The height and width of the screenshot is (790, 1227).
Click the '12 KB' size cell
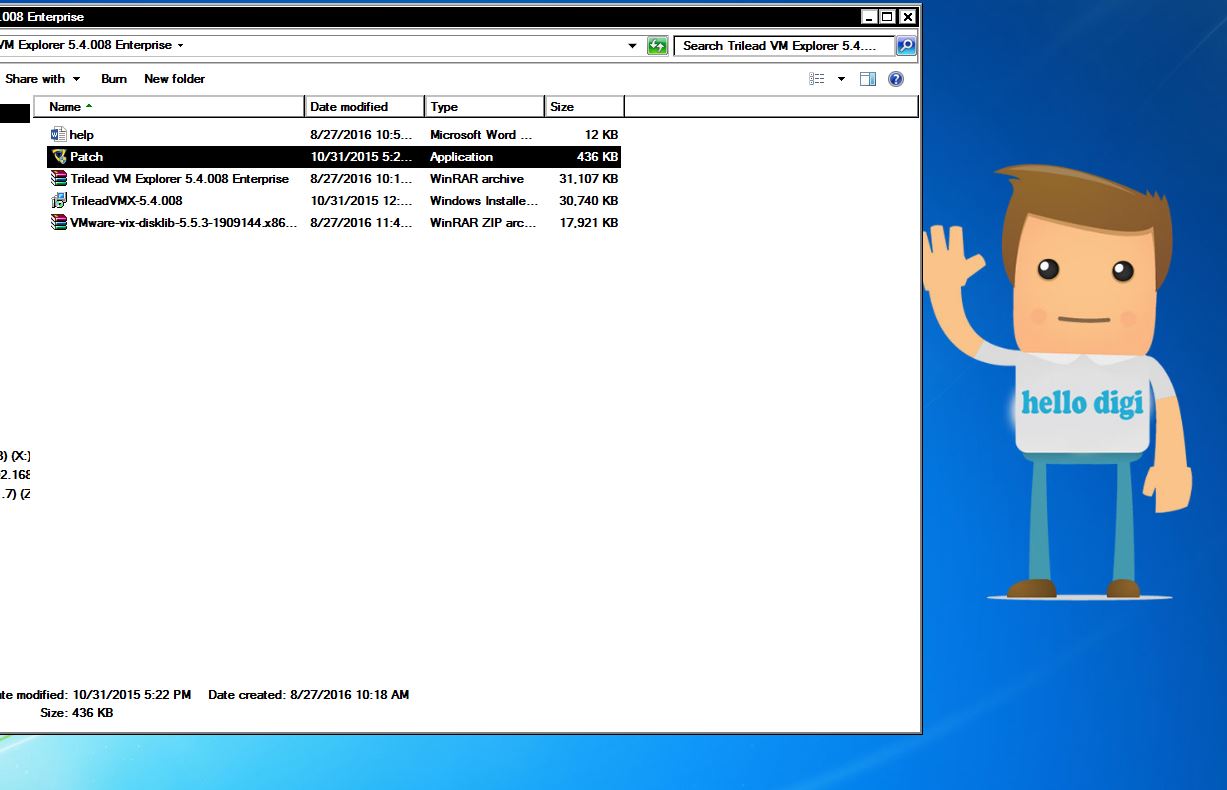point(601,134)
